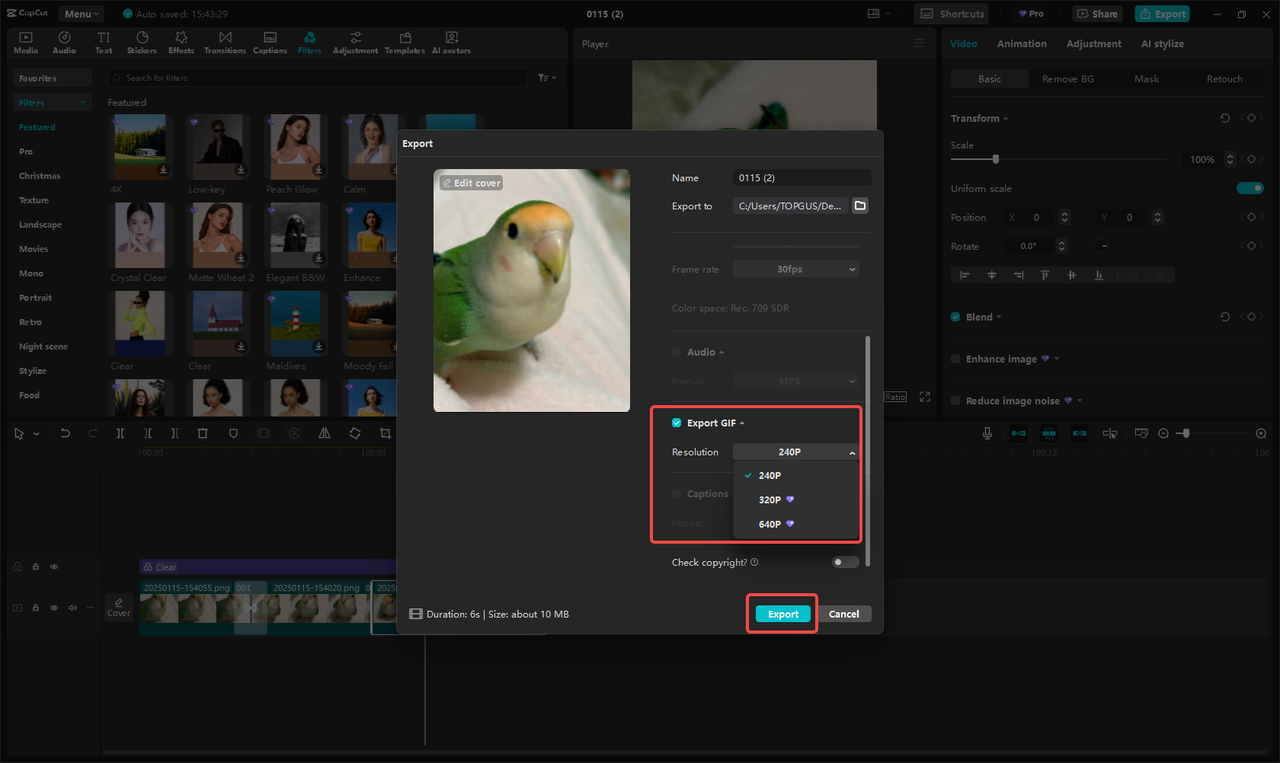Uncheck the Export GIF checkbox
The width and height of the screenshot is (1280, 763).
tap(676, 422)
